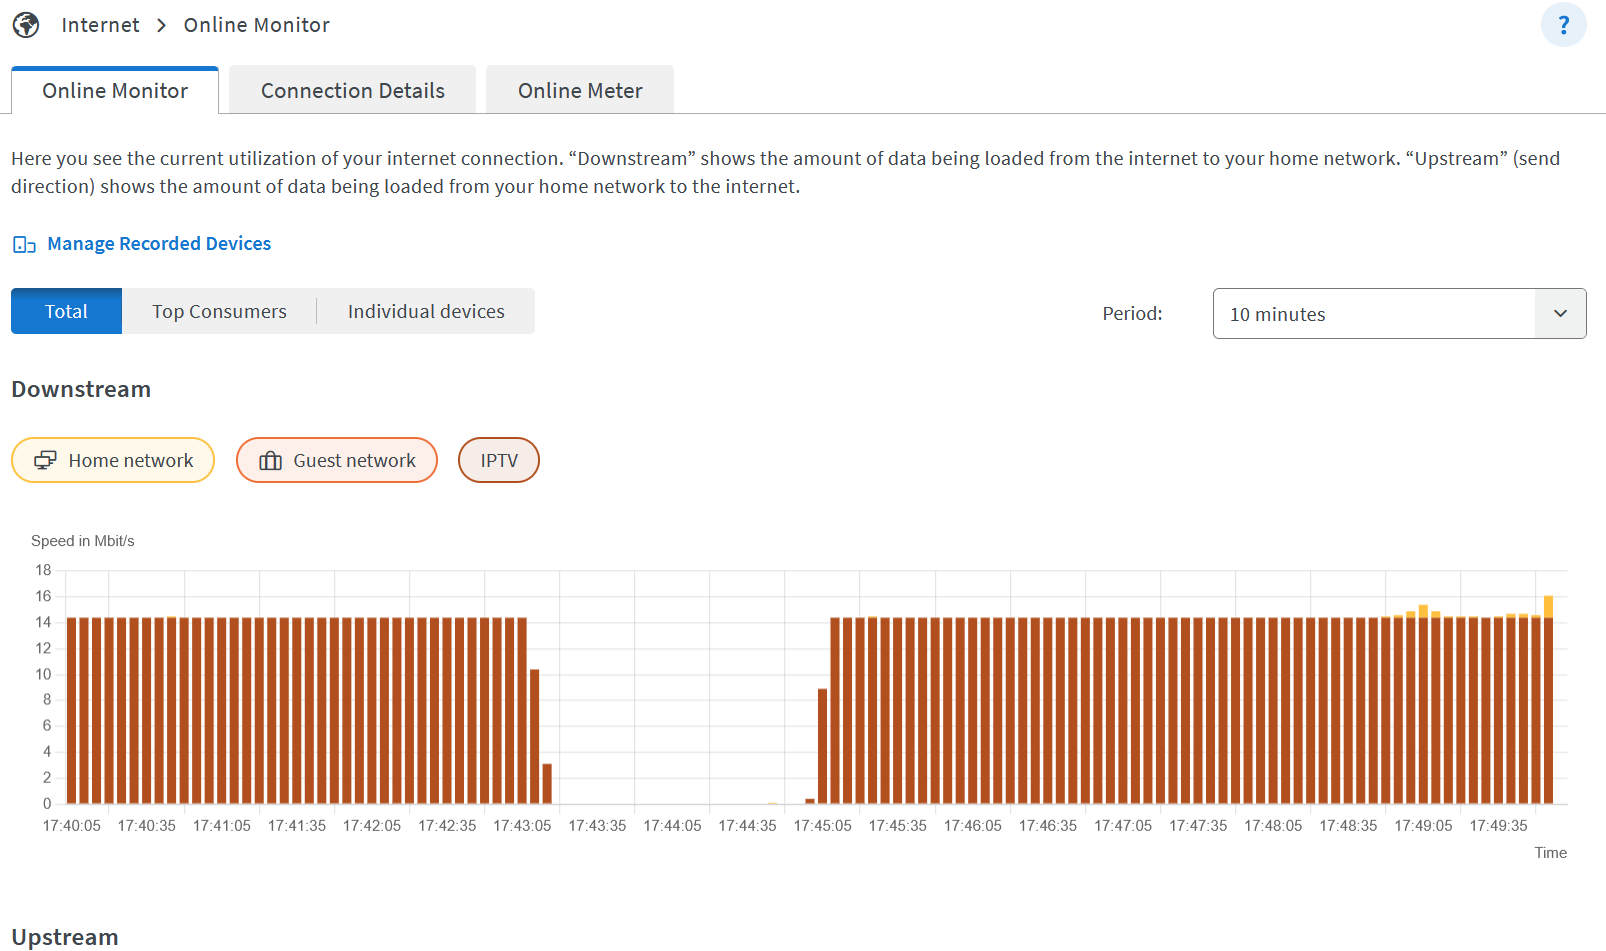The width and height of the screenshot is (1606, 951).
Task: Open Manage Recorded Devices link
Action: (159, 244)
